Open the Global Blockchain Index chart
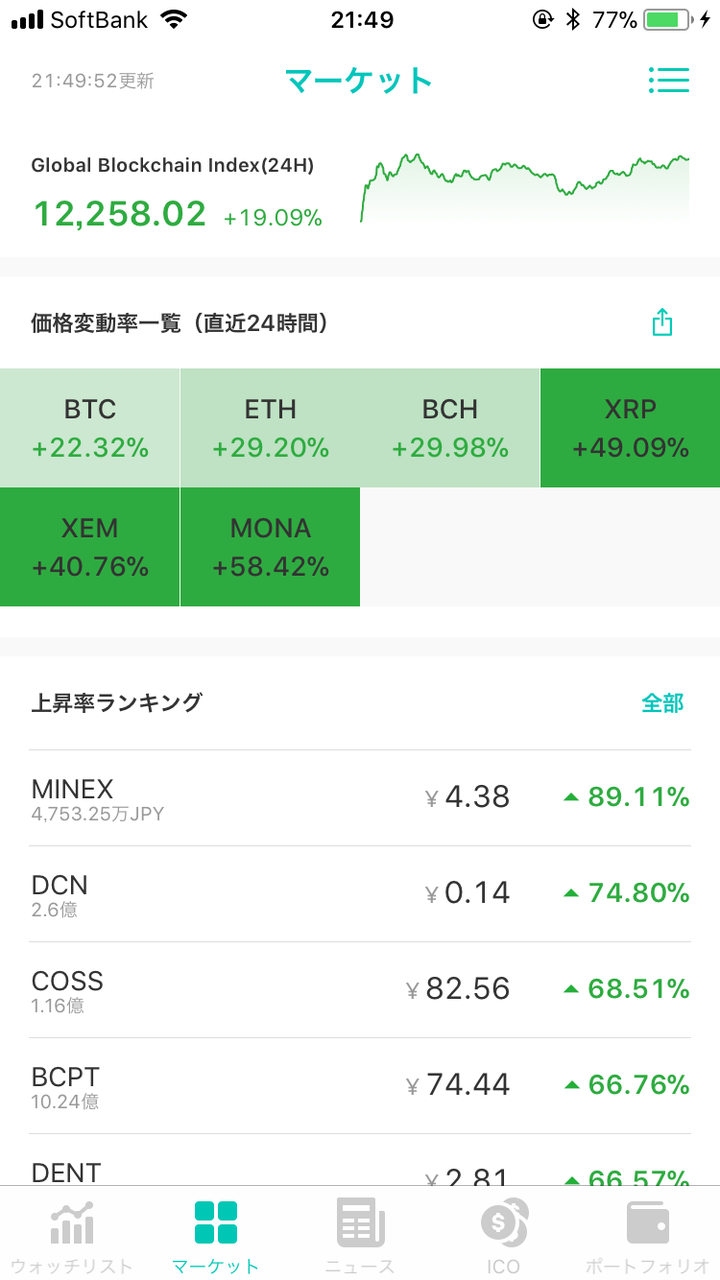 (x=524, y=188)
